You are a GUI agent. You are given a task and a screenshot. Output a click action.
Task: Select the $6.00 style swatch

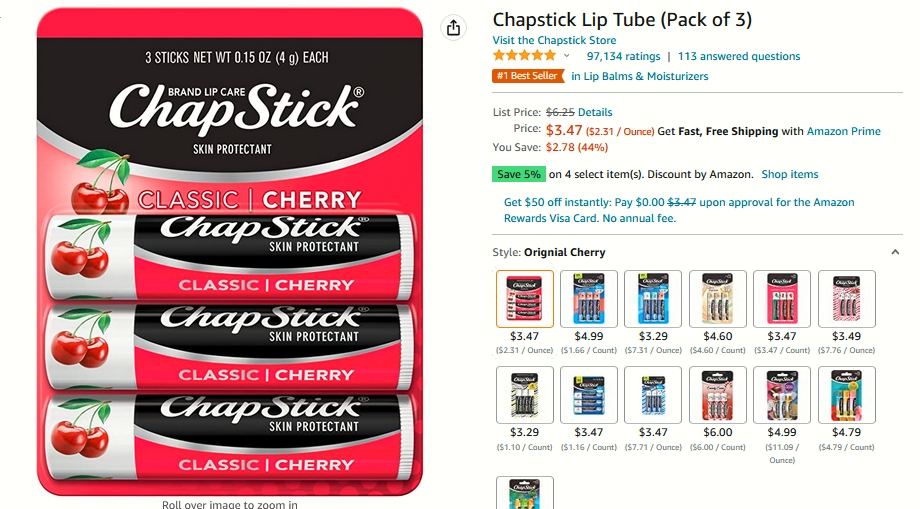[x=718, y=395]
